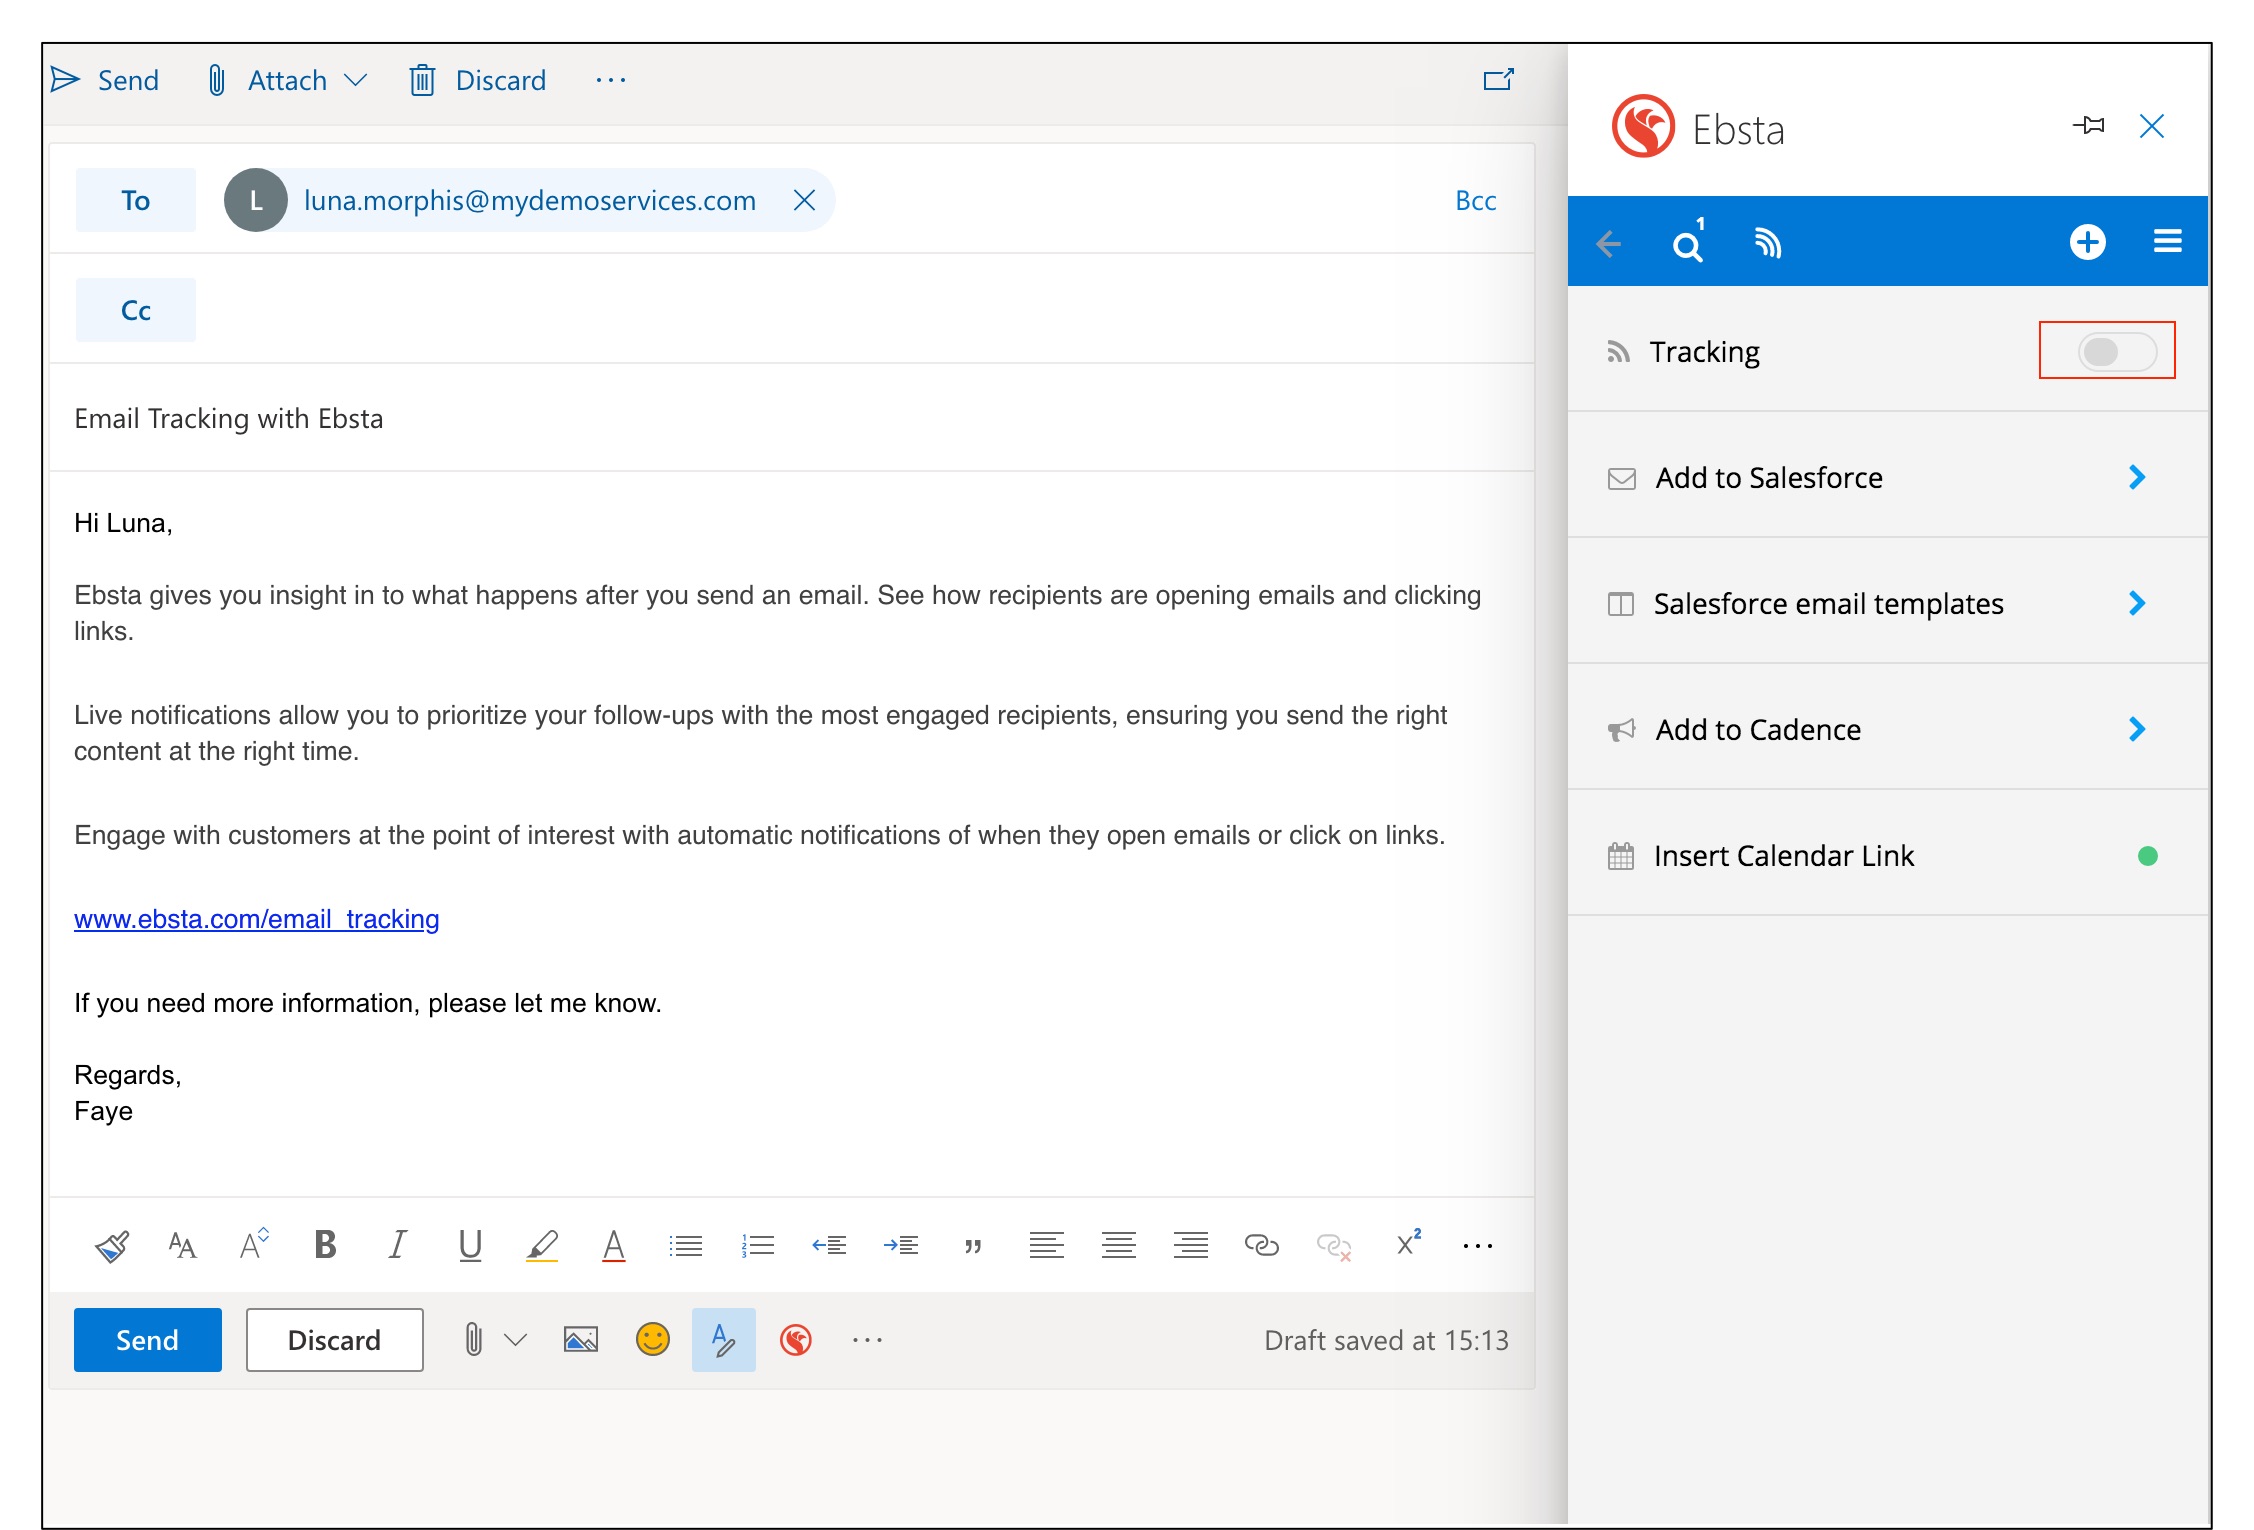Pick the font color tool

click(x=613, y=1245)
